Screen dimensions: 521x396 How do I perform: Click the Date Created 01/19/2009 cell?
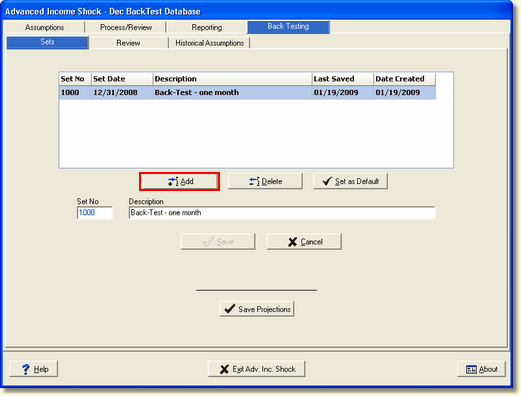click(405, 93)
